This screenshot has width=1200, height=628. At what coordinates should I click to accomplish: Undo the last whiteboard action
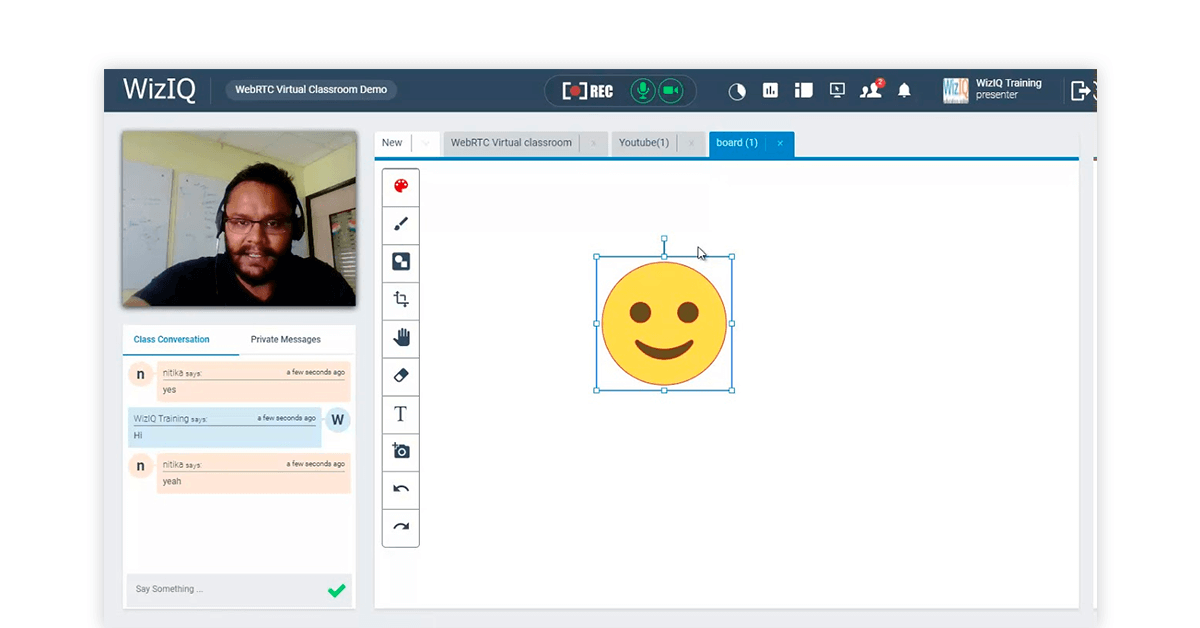401,489
